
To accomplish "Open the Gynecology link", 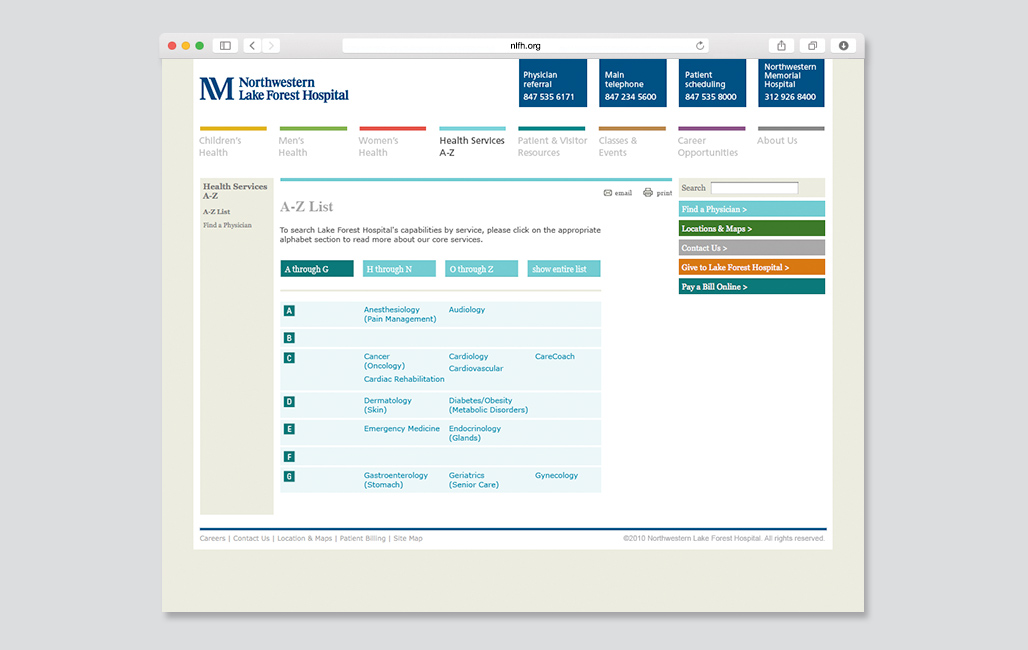I will pyautogui.click(x=556, y=476).
